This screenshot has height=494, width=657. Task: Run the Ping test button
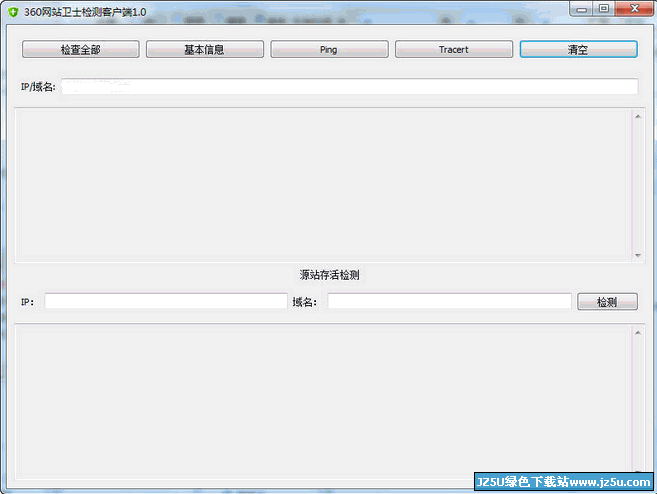329,49
